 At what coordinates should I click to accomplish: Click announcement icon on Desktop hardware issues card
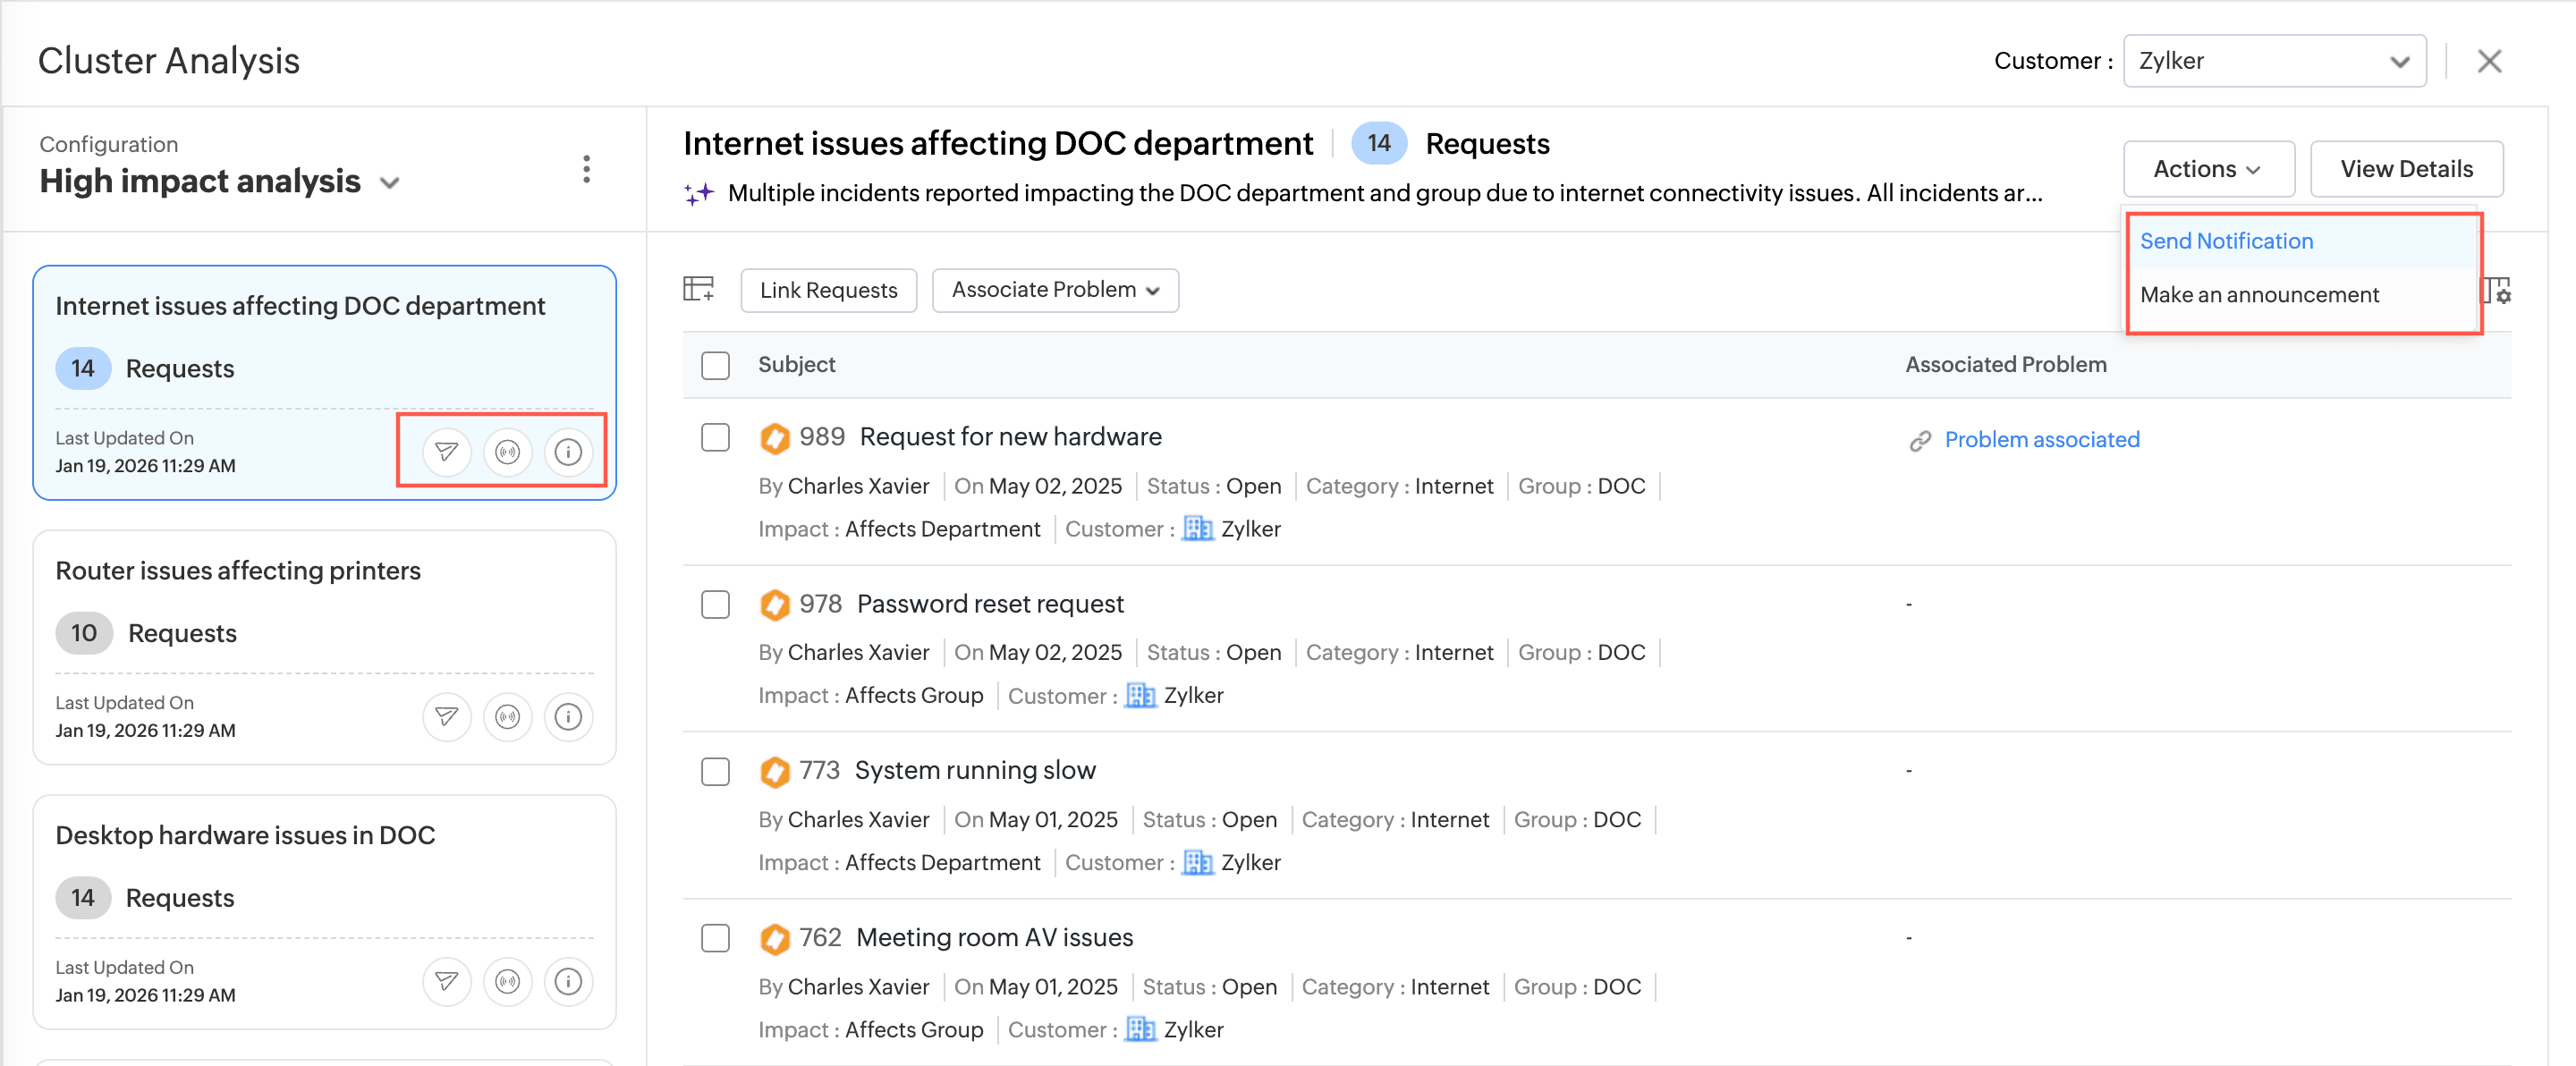coord(507,982)
